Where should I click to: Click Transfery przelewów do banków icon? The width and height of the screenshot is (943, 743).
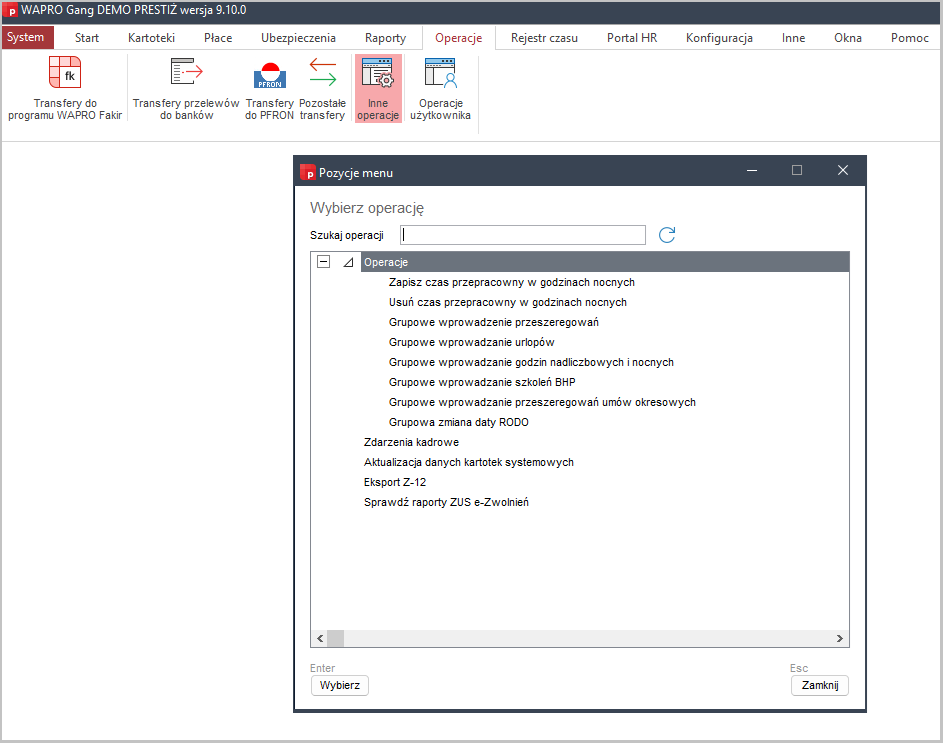click(x=186, y=74)
